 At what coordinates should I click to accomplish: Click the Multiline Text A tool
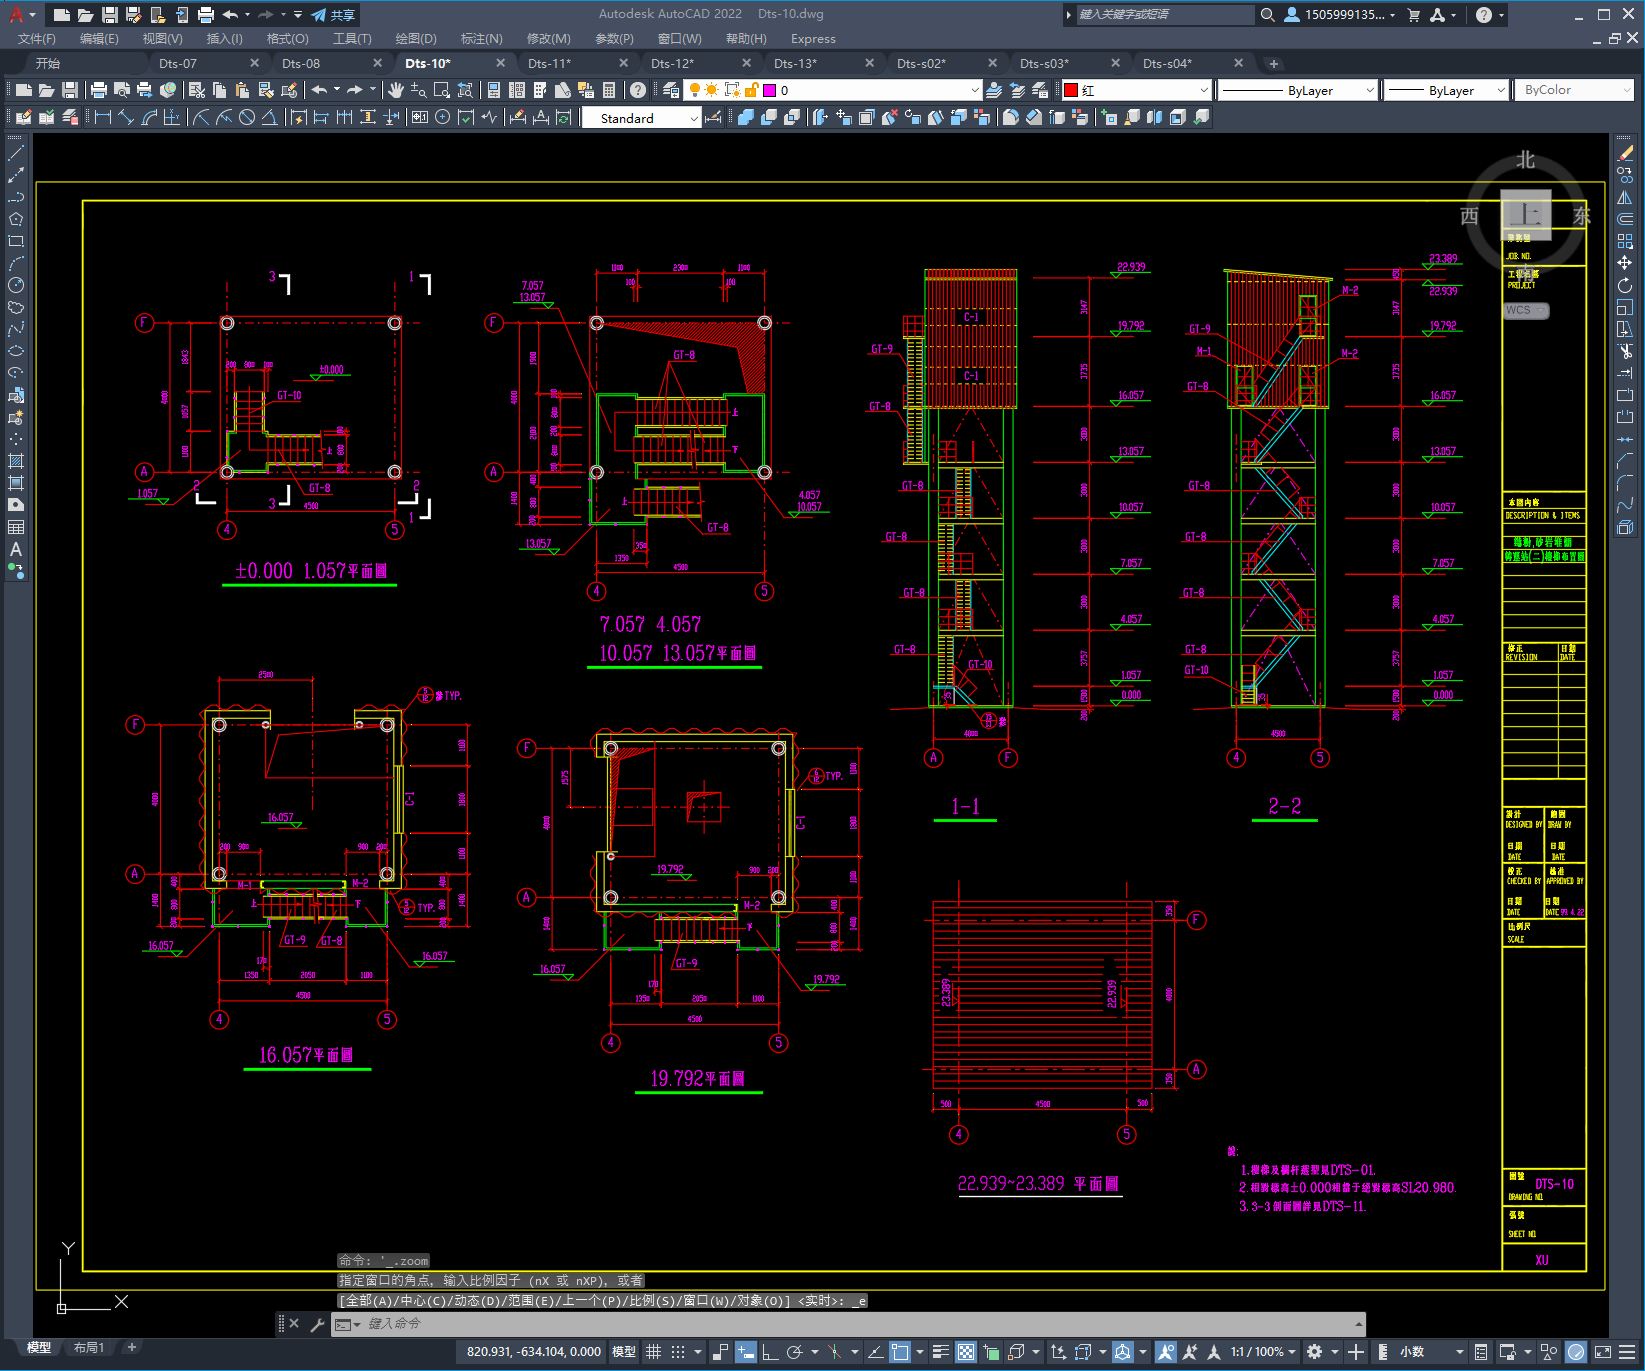click(16, 549)
